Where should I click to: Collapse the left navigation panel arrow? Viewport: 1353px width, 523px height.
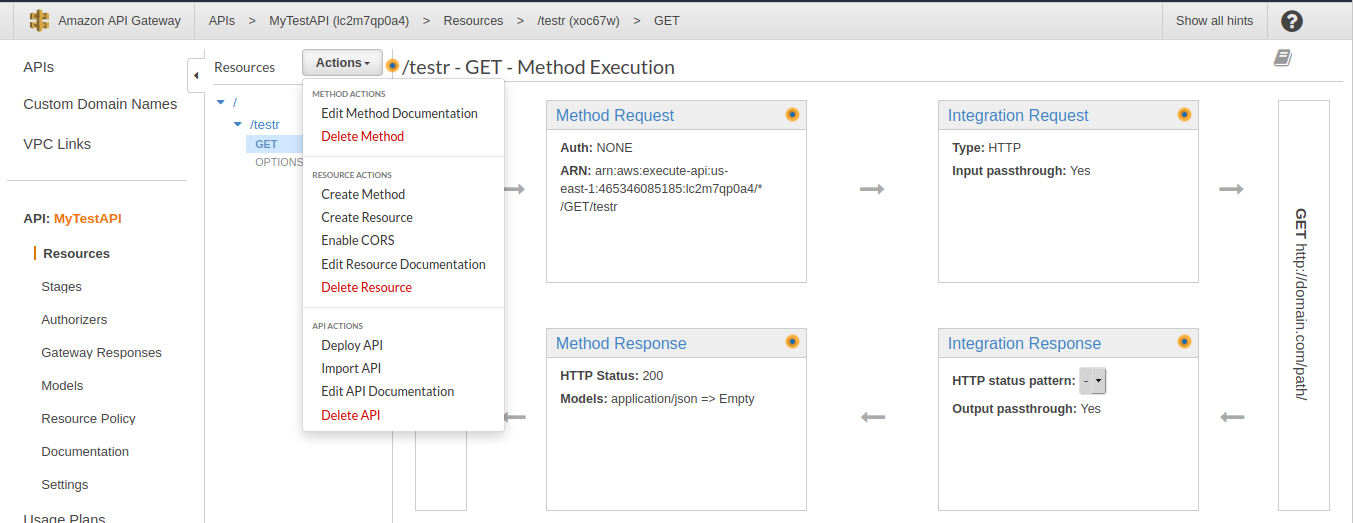(x=196, y=75)
